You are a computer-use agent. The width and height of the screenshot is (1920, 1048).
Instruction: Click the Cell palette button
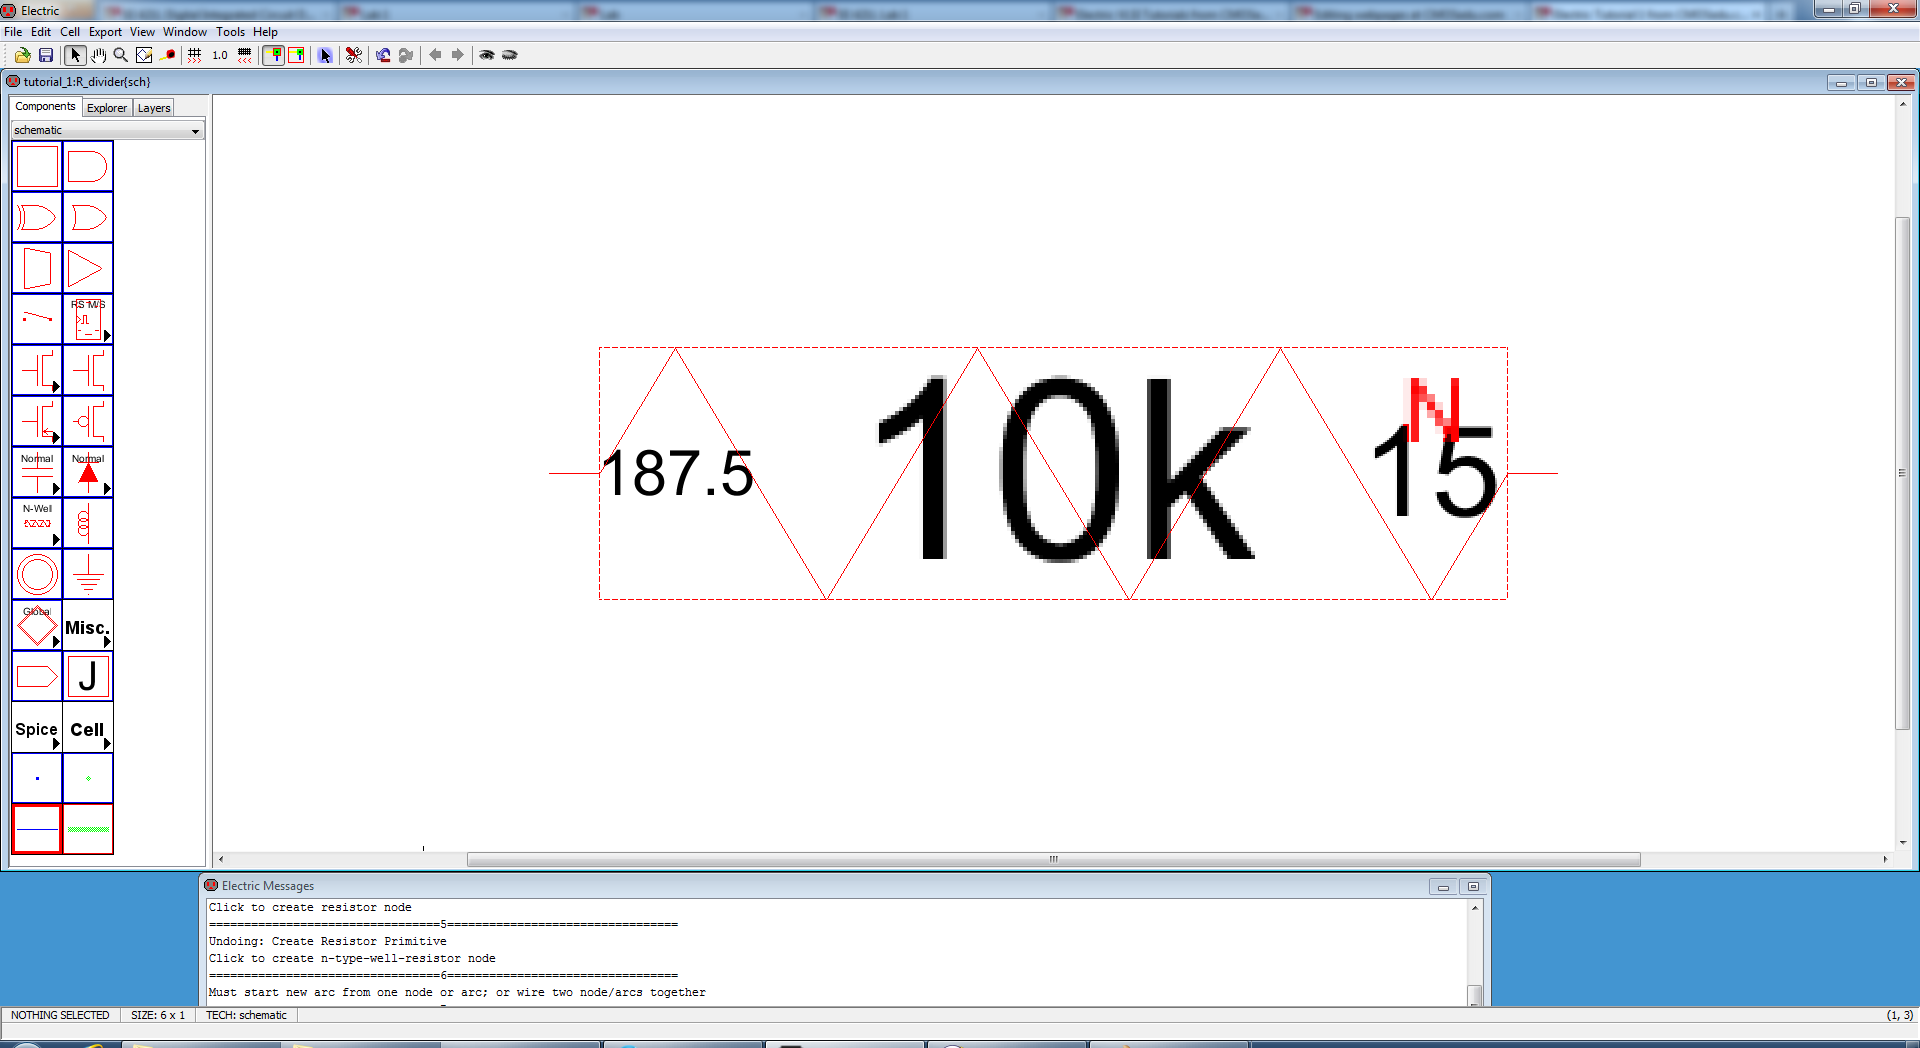pos(88,729)
